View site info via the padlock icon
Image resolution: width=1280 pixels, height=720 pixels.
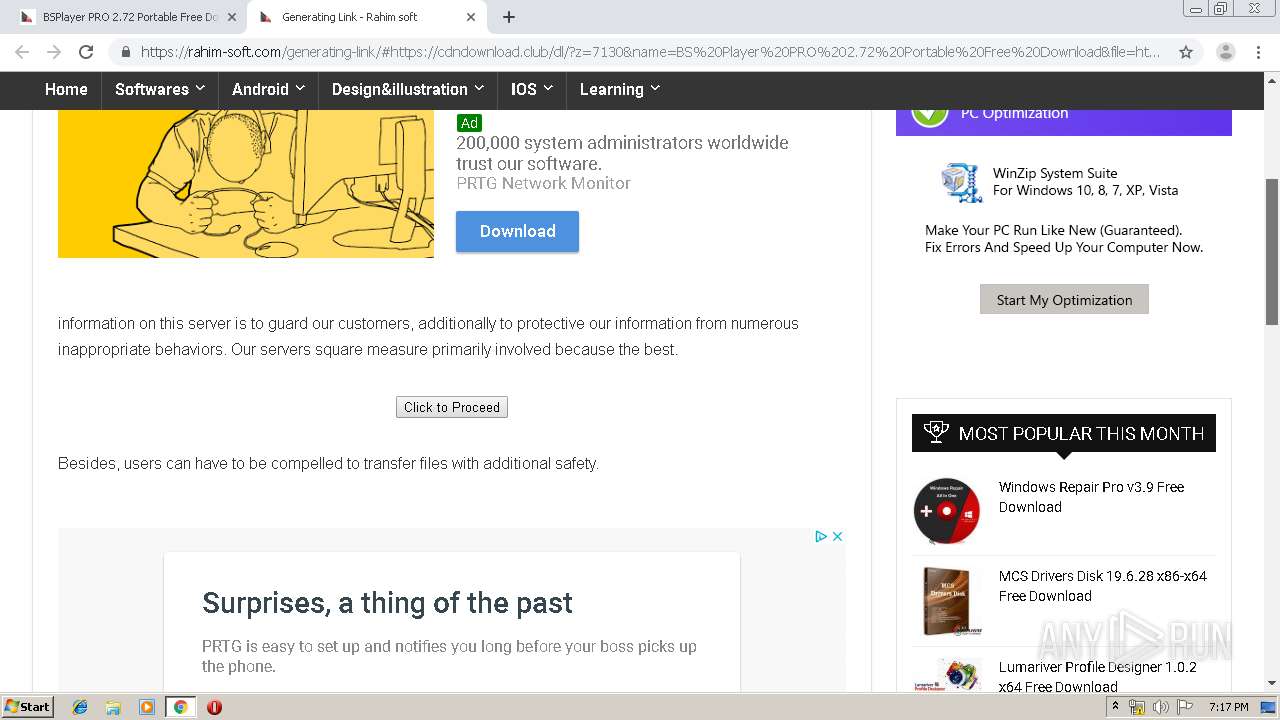click(125, 52)
